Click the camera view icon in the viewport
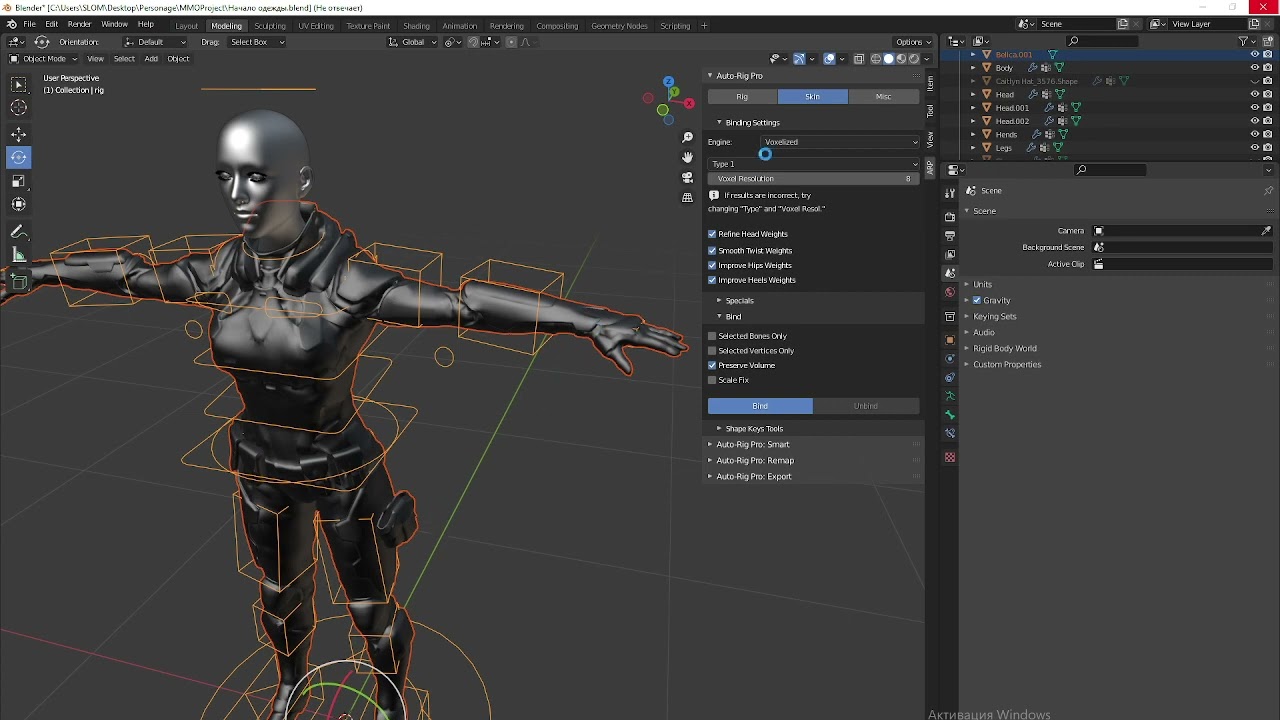Screen dimensions: 1280x720 coord(687,177)
